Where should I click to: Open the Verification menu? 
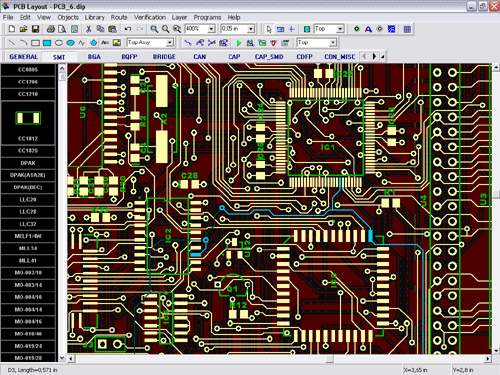(150, 17)
